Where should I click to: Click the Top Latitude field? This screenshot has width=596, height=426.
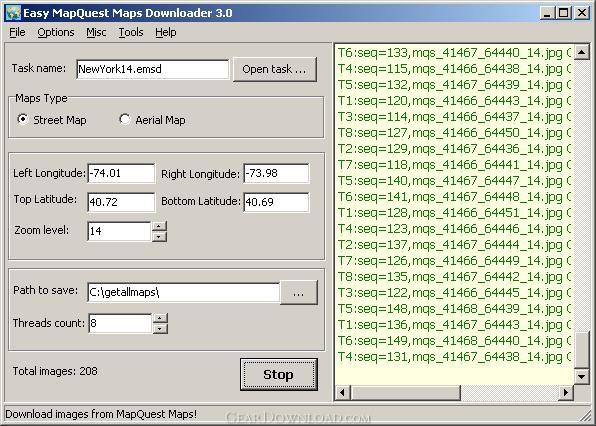point(121,202)
